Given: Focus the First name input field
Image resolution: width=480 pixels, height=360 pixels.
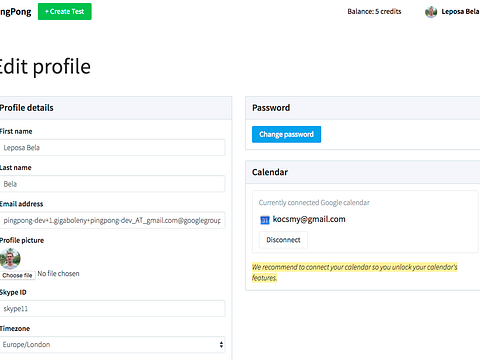Looking at the screenshot, I should [x=112, y=148].
